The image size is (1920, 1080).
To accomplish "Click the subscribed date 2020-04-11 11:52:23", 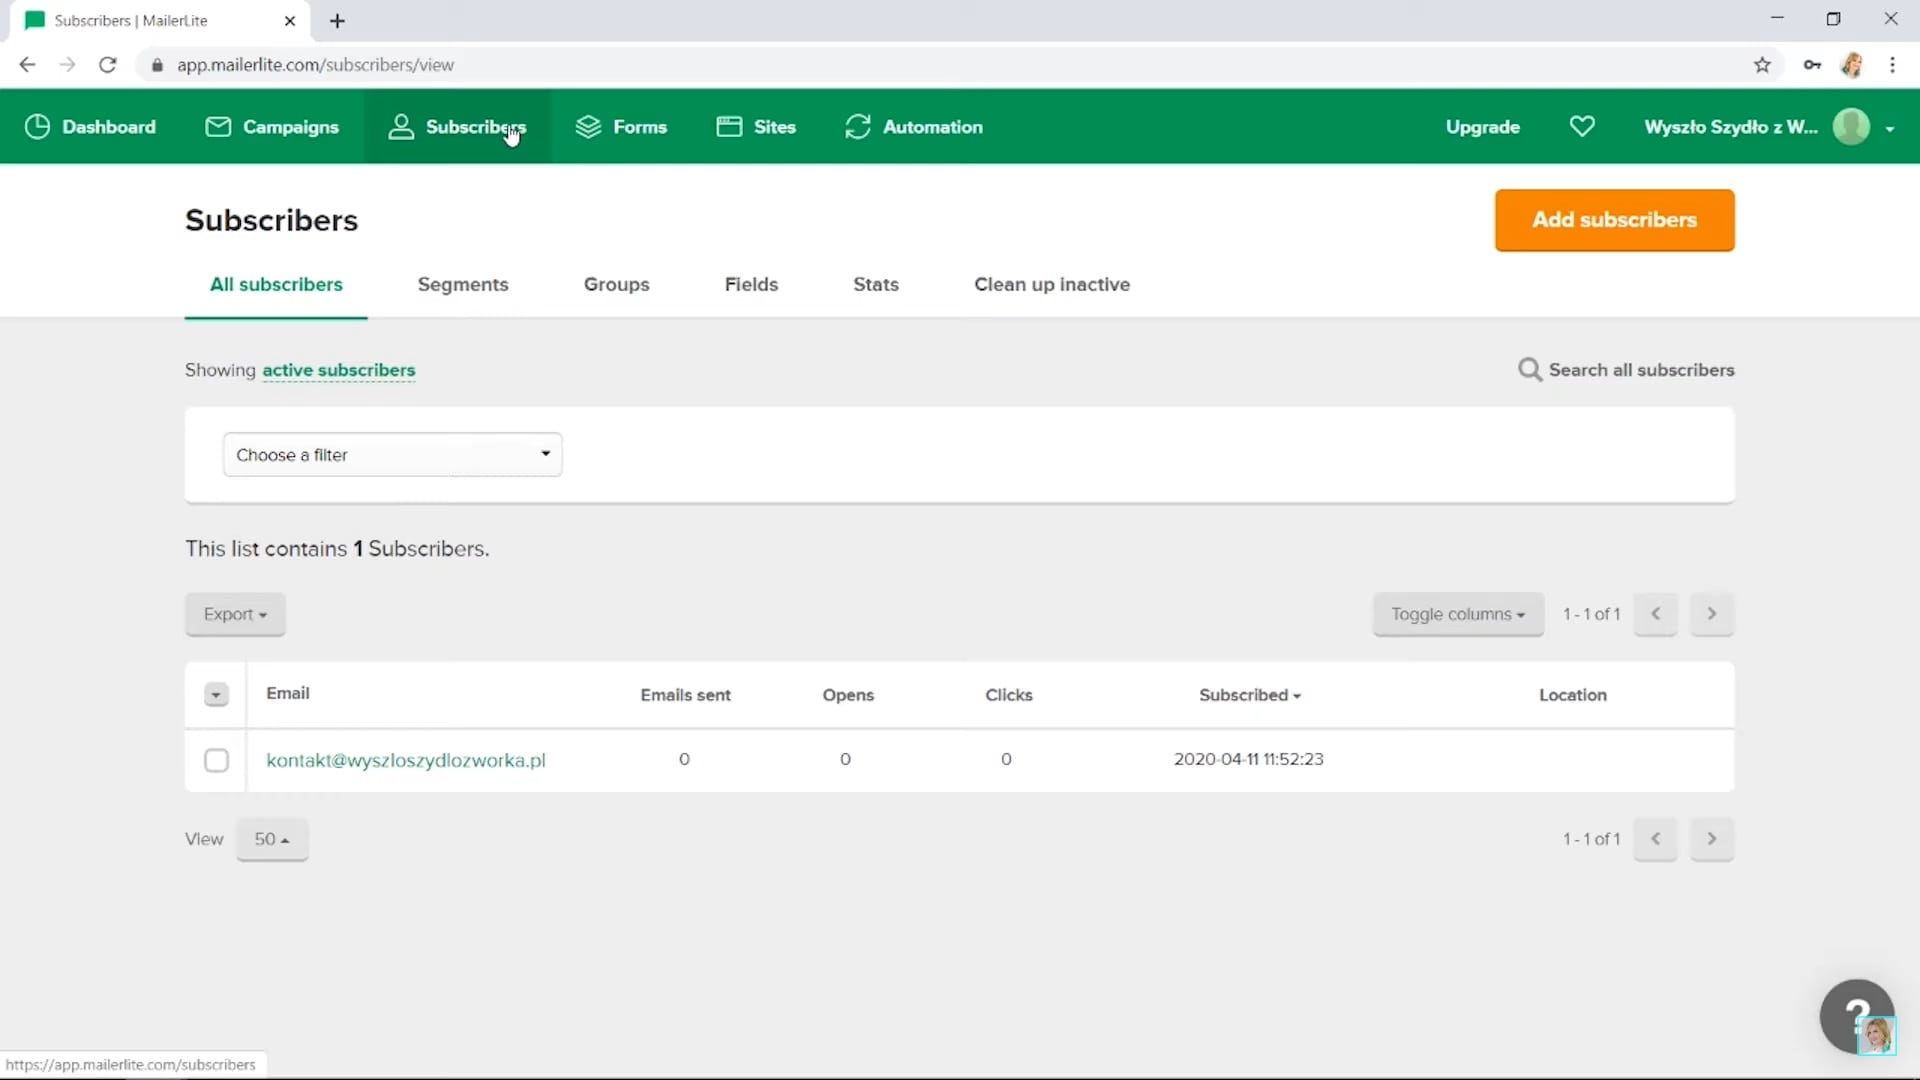I will [x=1249, y=759].
